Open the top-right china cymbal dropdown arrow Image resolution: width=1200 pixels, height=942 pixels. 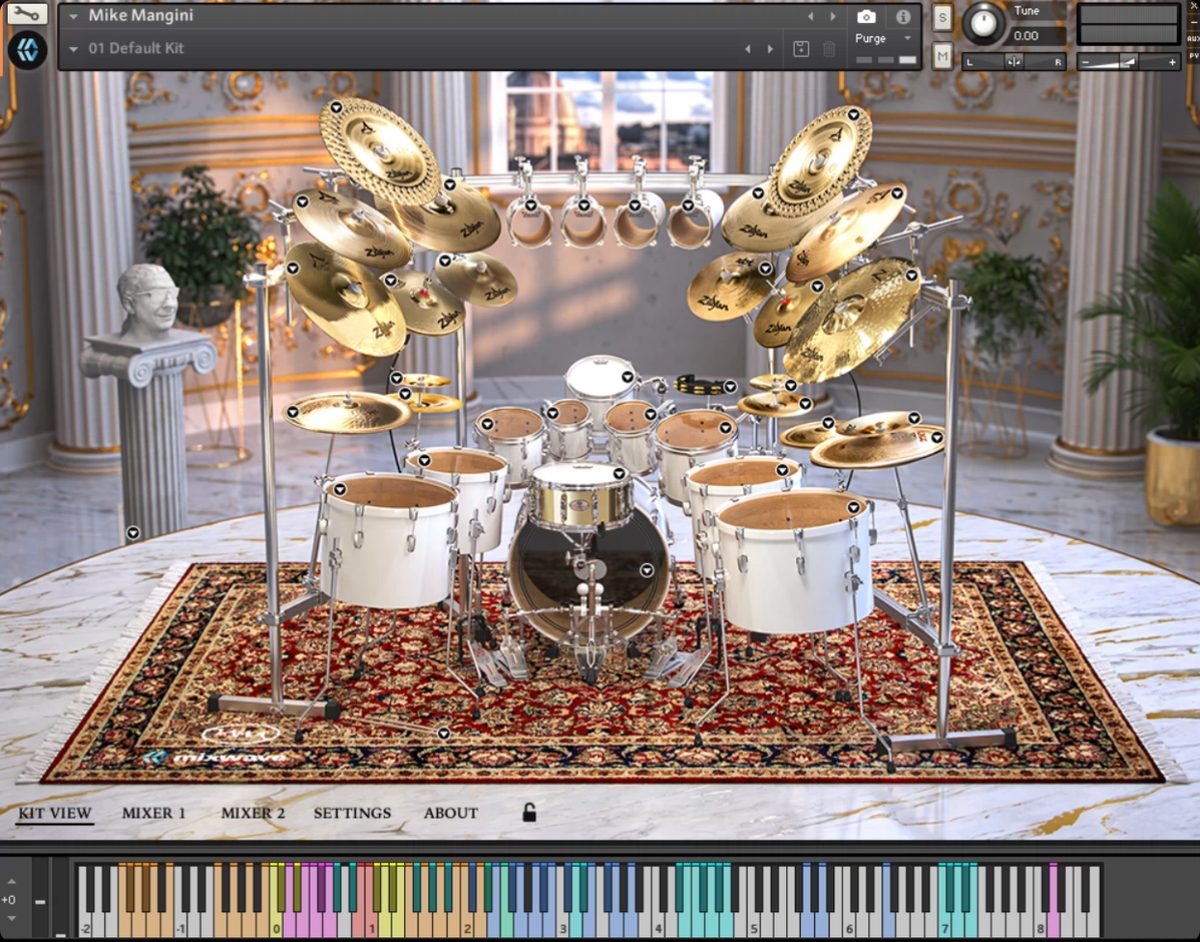click(853, 115)
